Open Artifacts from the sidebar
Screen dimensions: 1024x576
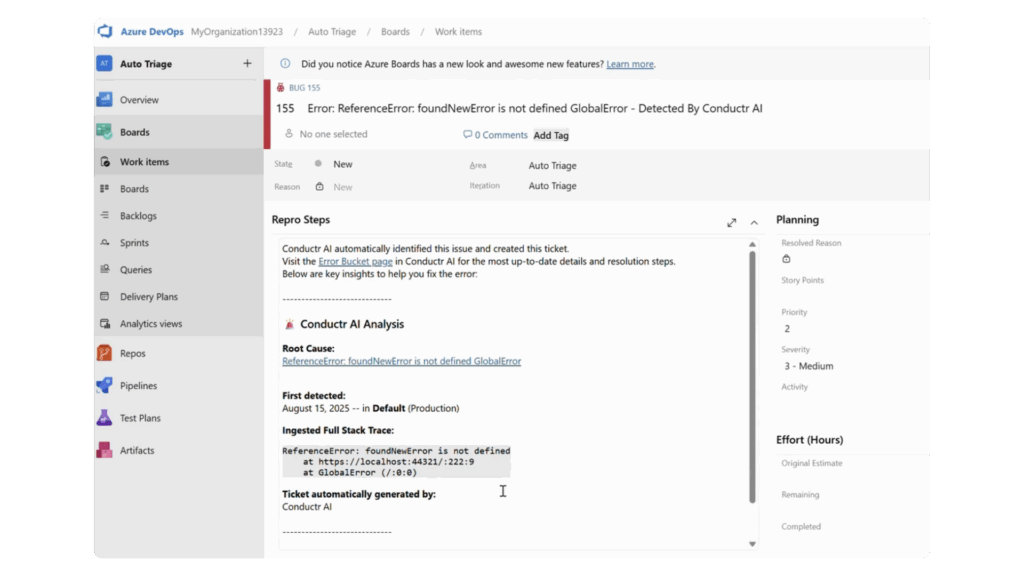pos(137,451)
